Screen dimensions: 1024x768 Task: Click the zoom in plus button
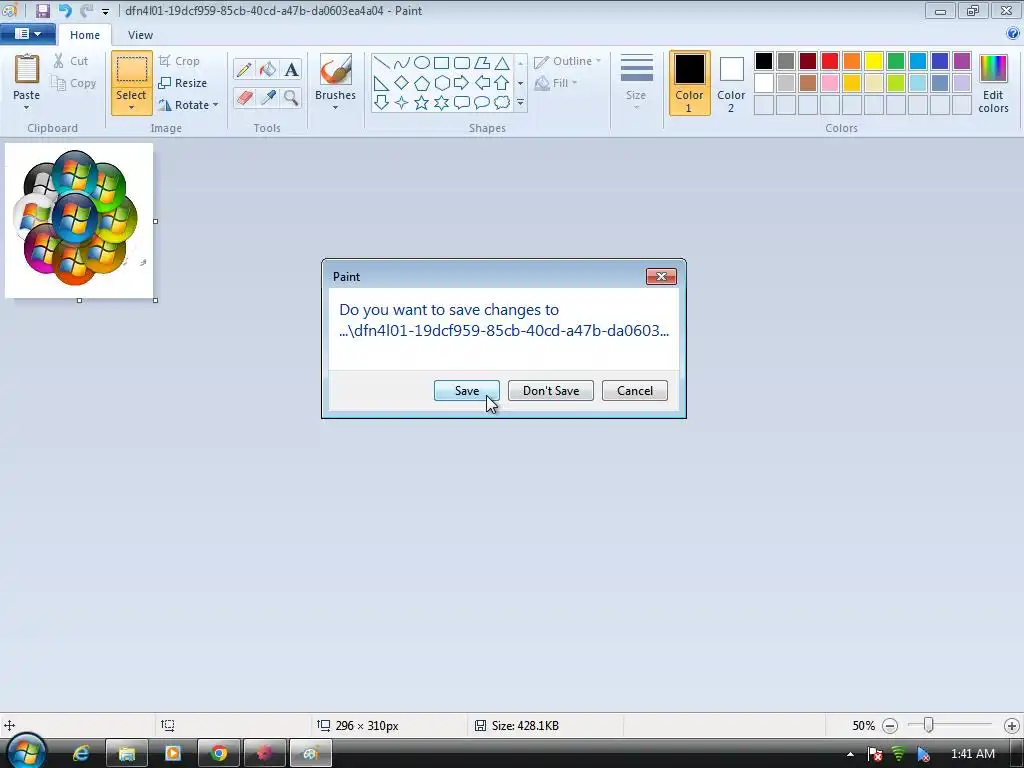(x=1012, y=726)
